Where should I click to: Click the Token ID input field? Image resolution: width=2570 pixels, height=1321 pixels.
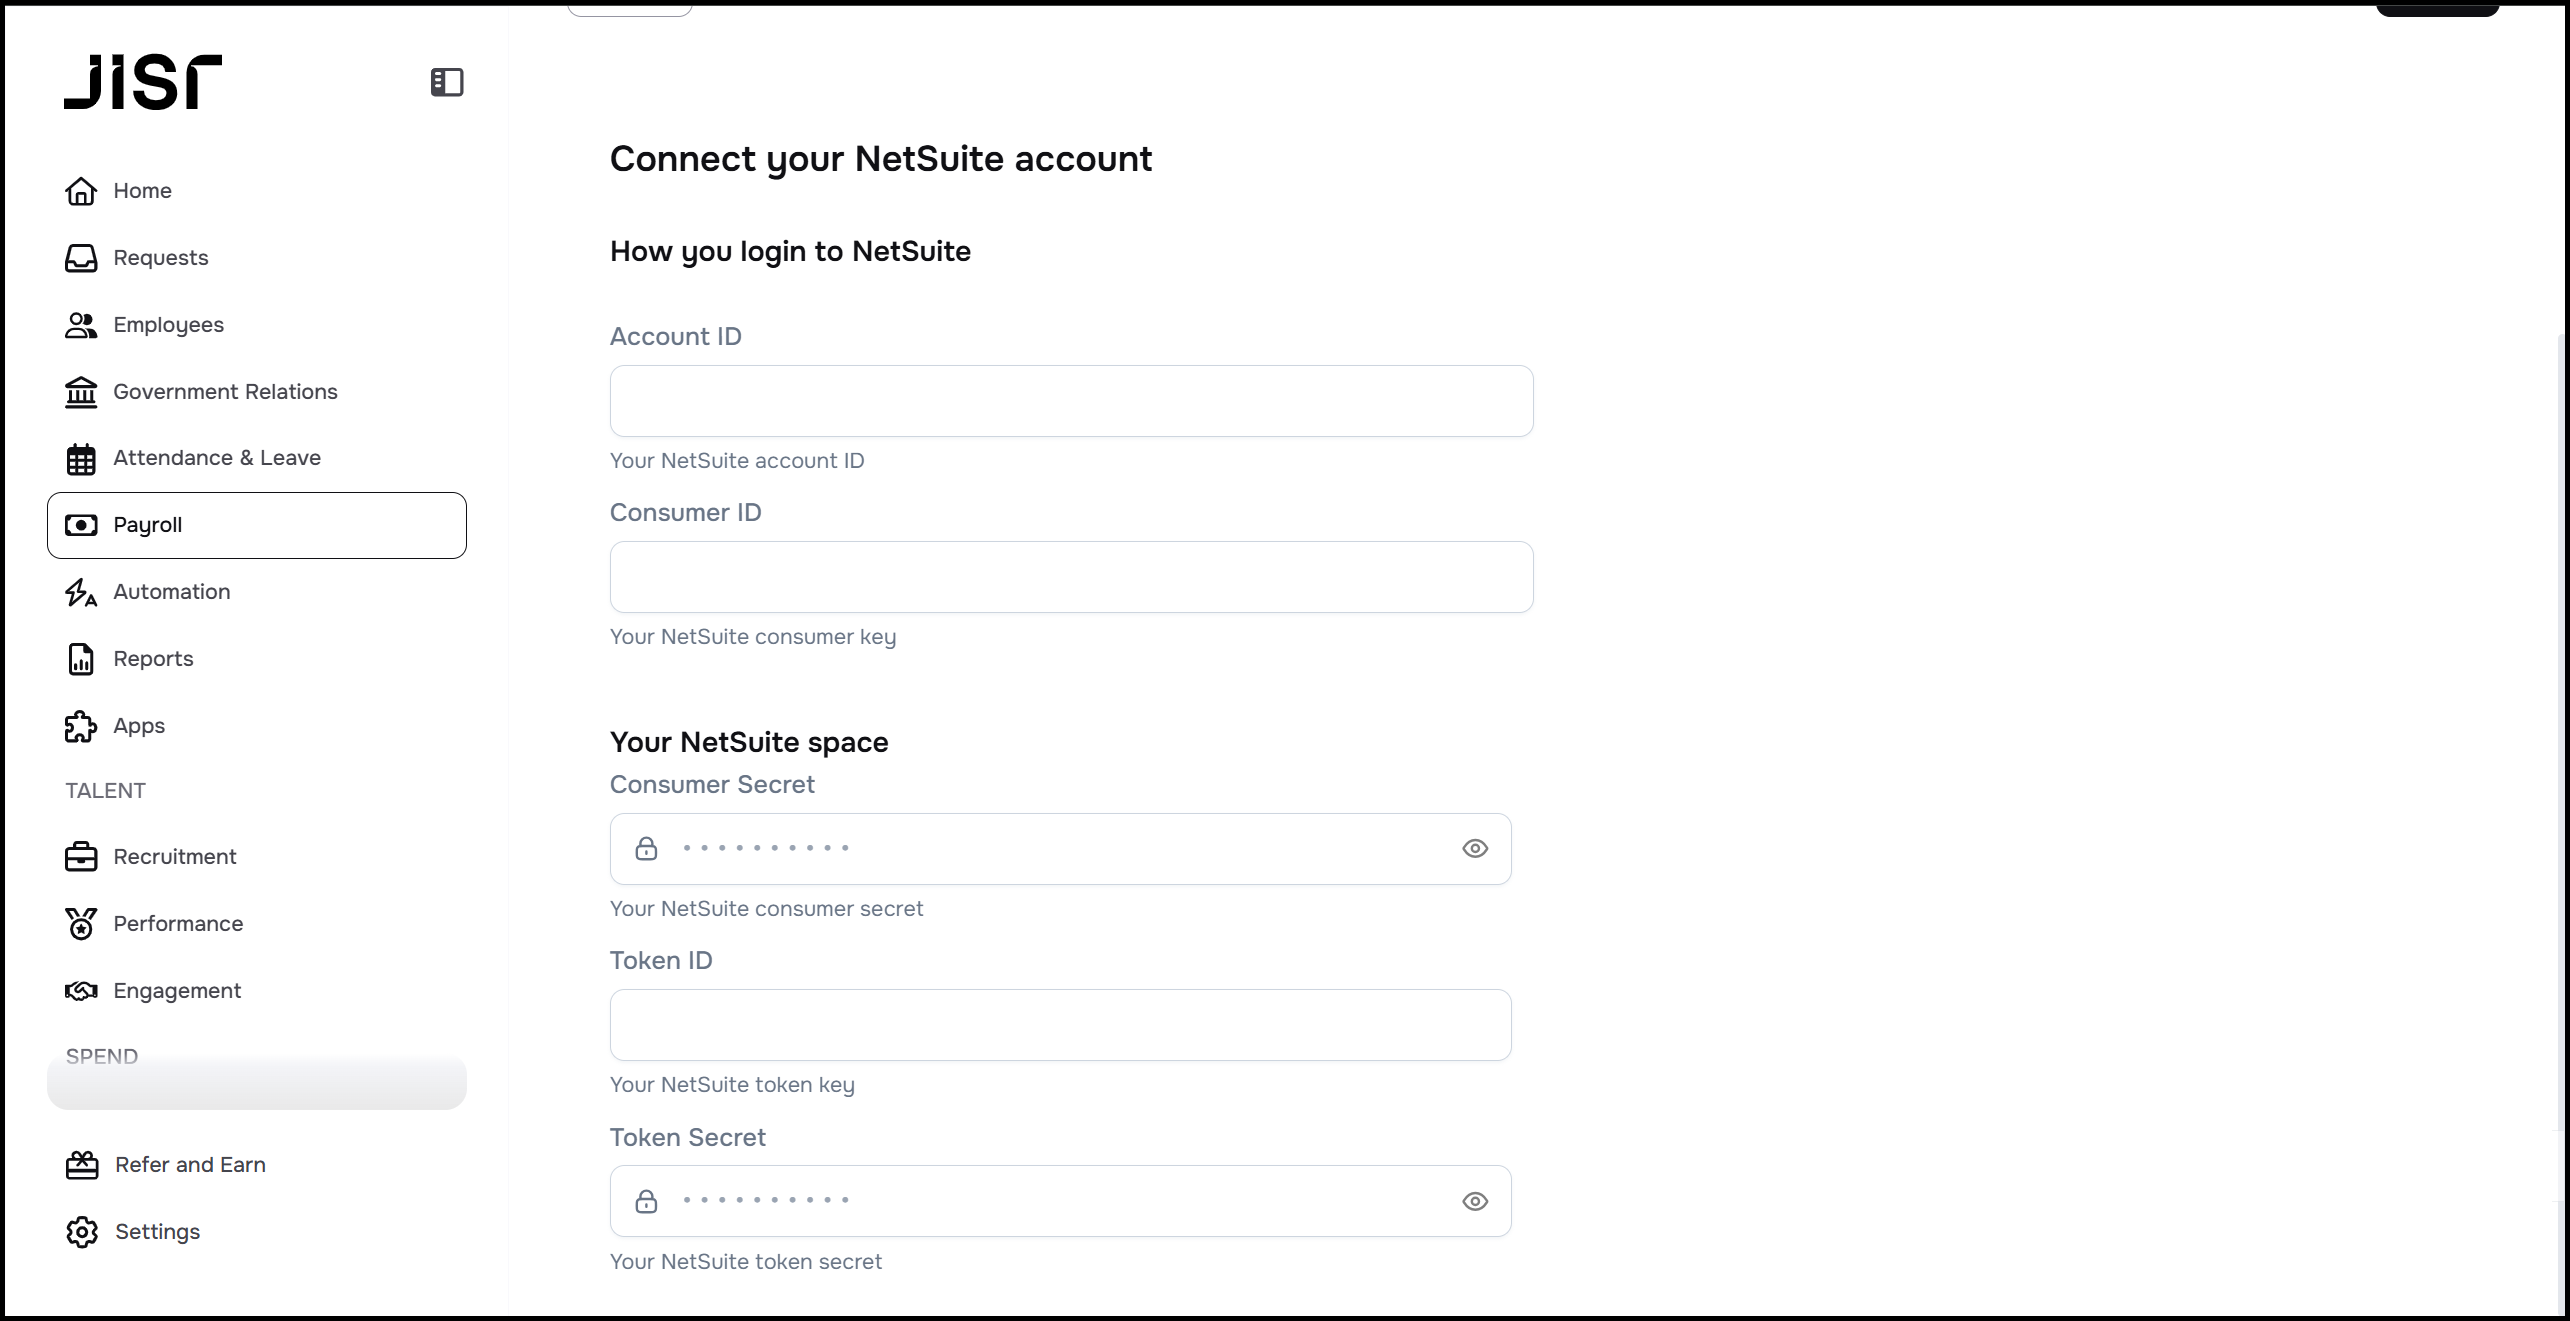click(x=1060, y=1025)
